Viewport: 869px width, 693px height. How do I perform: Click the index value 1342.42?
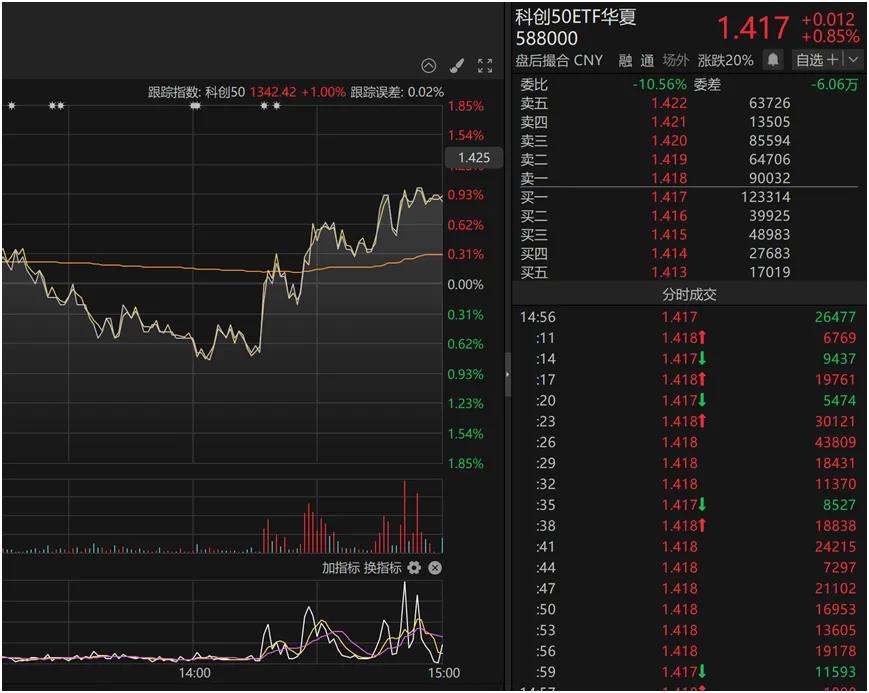point(273,92)
